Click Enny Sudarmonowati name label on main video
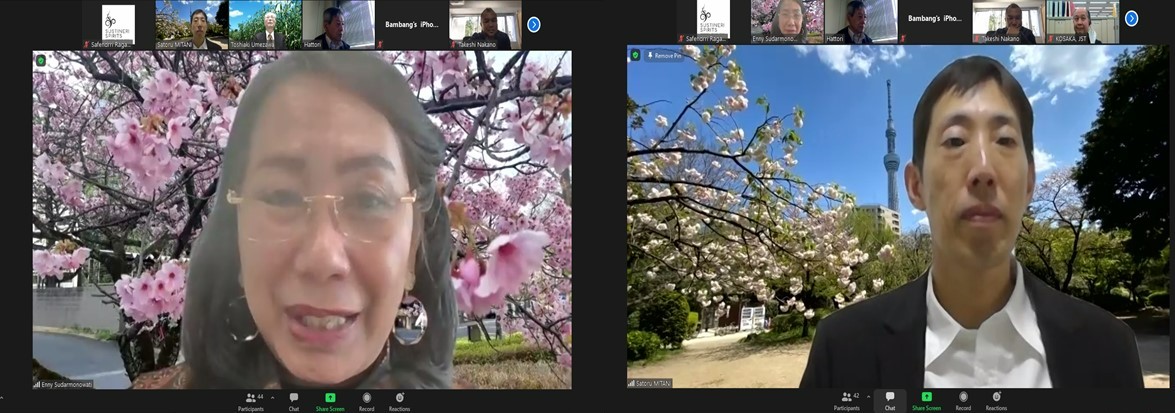The image size is (1175, 413). pos(61,384)
